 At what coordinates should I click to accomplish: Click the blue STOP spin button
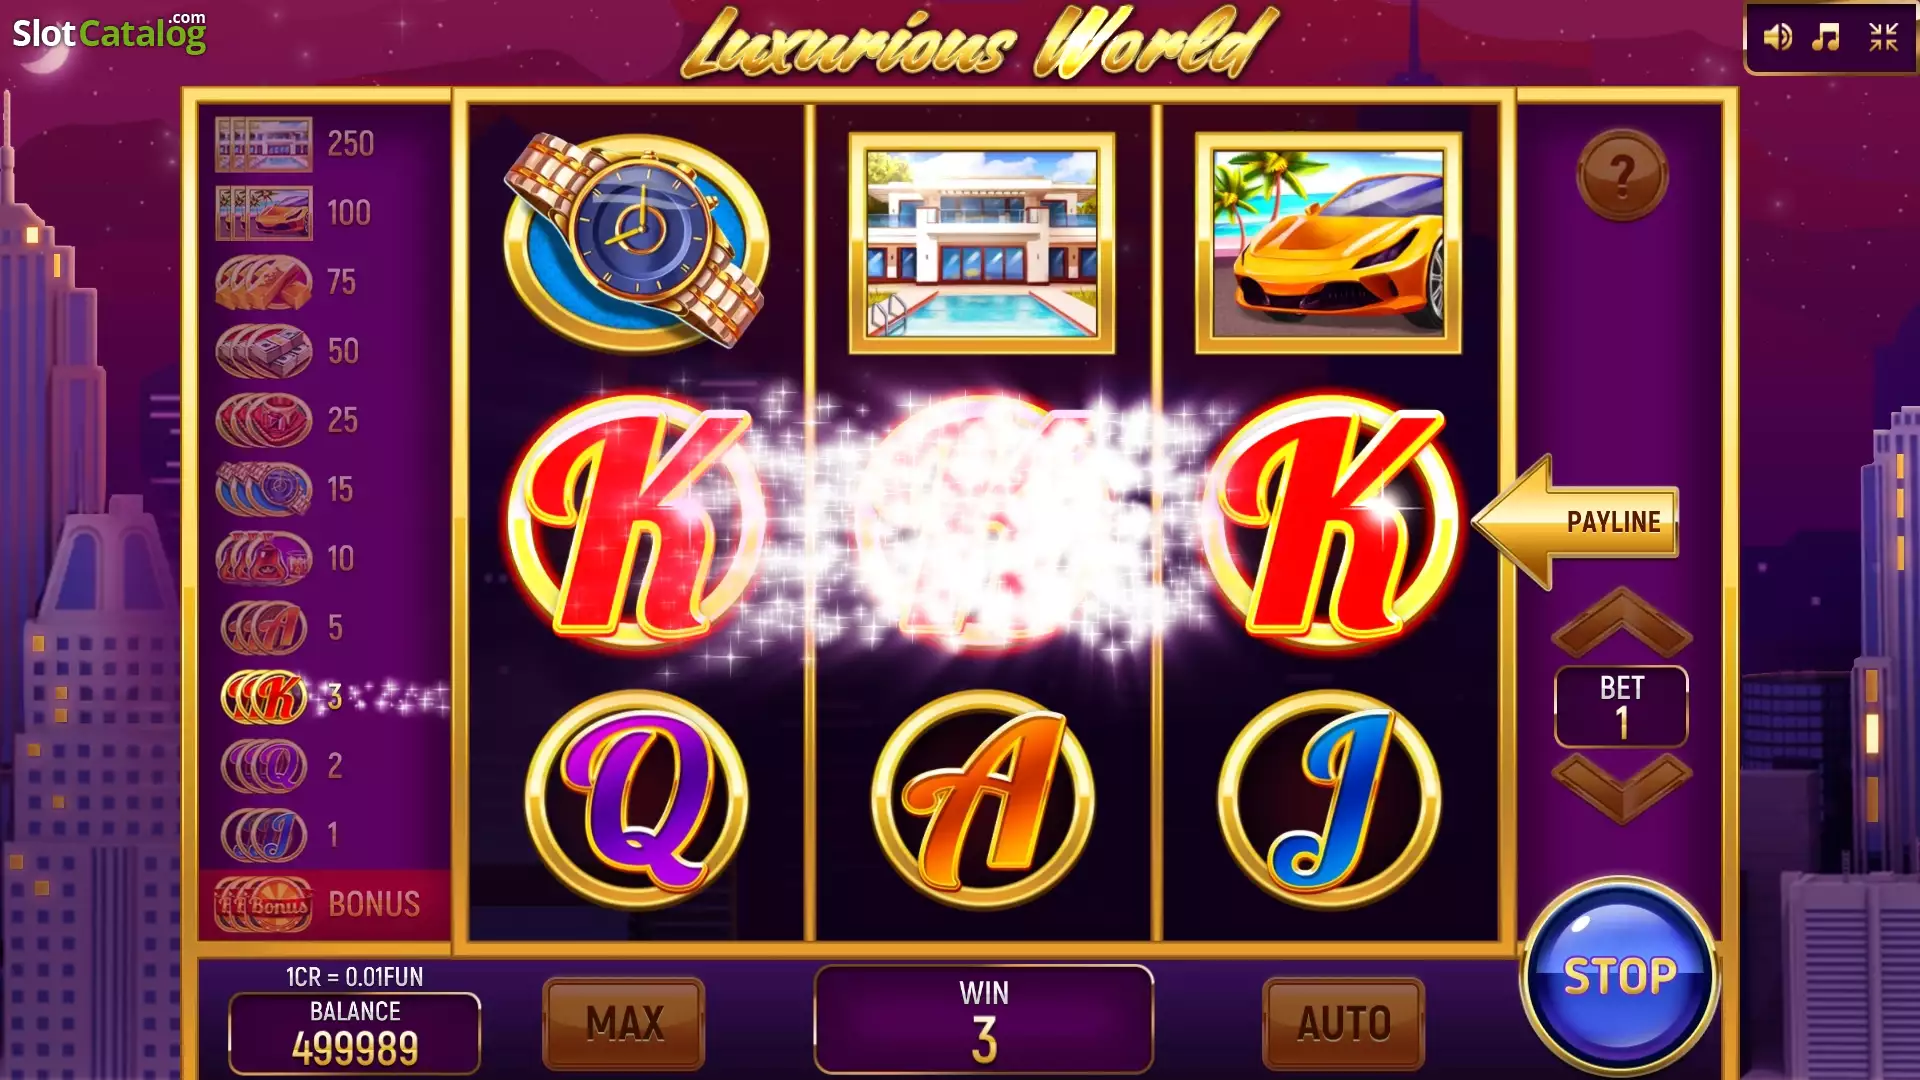[1620, 976]
